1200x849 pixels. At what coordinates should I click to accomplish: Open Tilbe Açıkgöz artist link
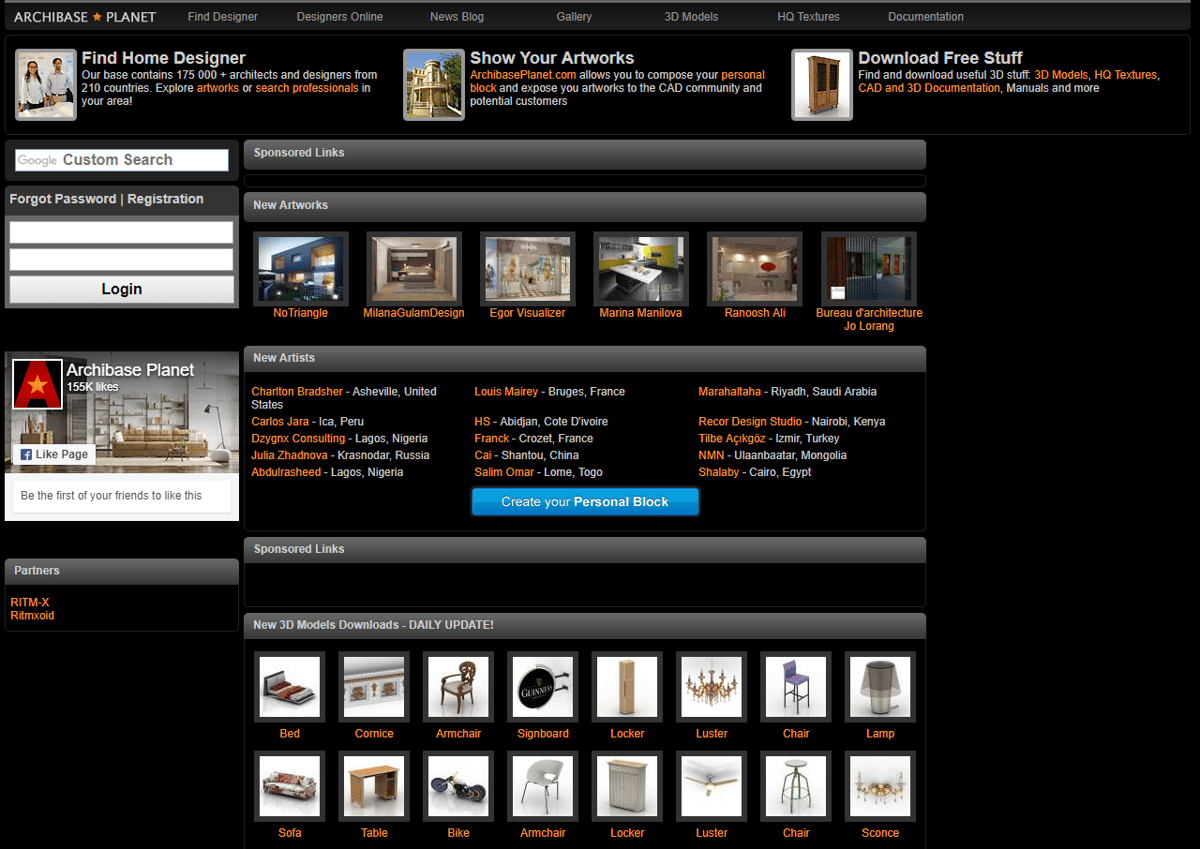(x=732, y=439)
